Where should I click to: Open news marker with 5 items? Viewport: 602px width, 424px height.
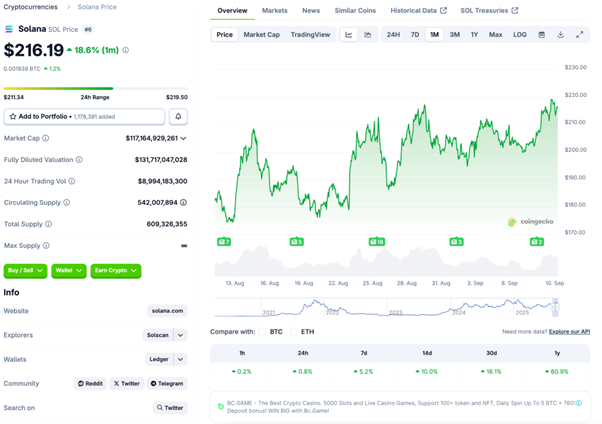point(296,242)
